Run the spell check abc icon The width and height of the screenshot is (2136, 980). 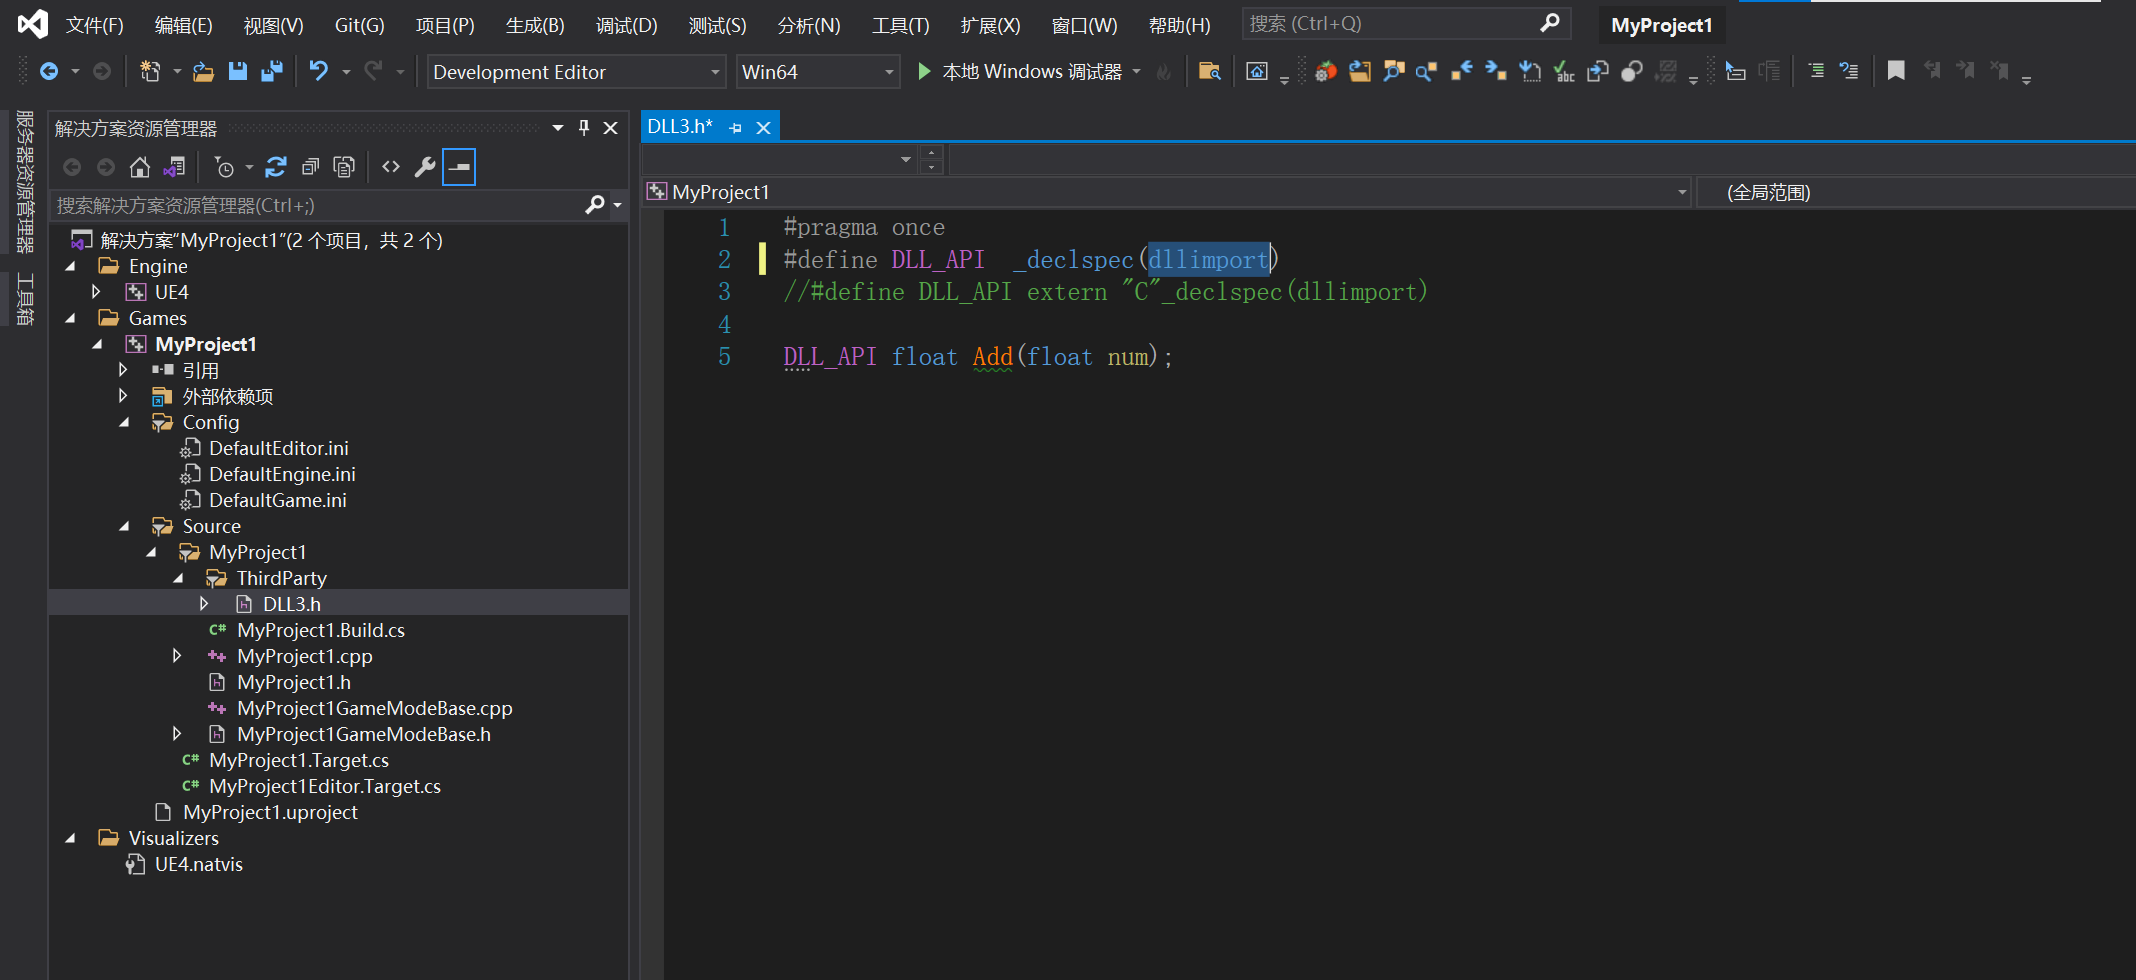1564,71
